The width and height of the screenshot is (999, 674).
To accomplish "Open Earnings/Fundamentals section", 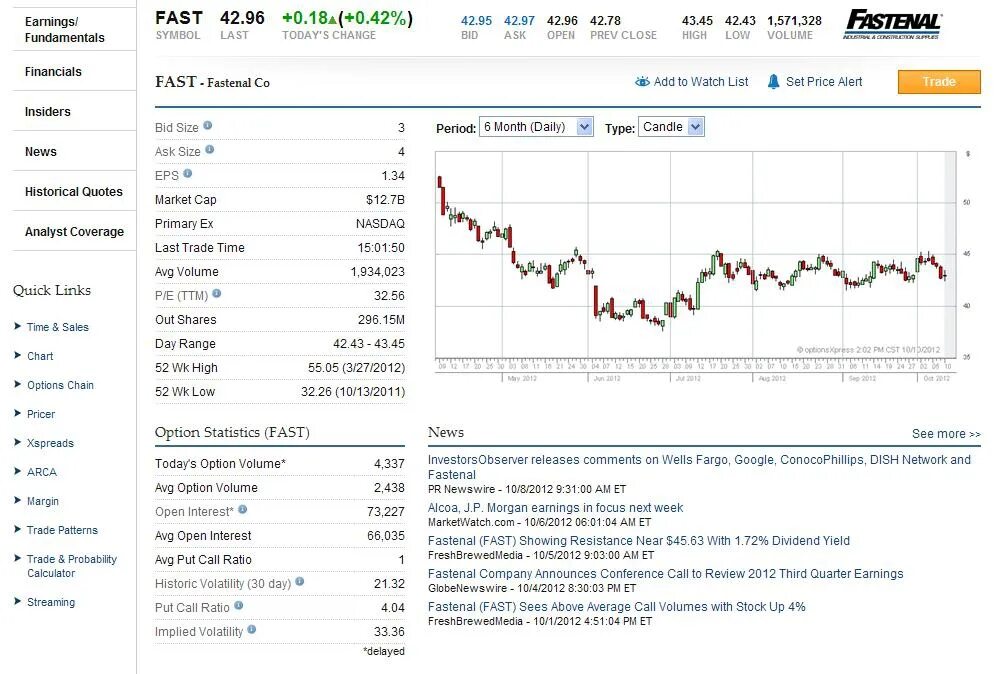I will (x=64, y=29).
